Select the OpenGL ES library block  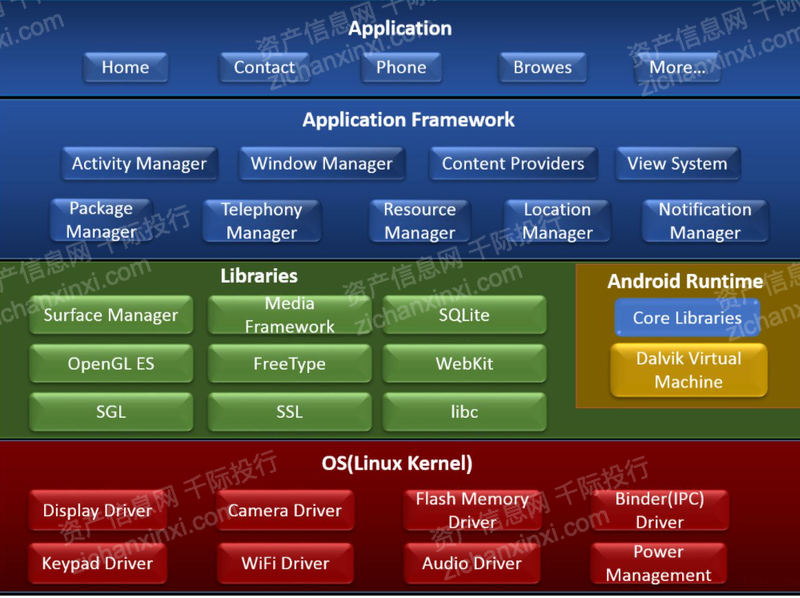point(111,364)
